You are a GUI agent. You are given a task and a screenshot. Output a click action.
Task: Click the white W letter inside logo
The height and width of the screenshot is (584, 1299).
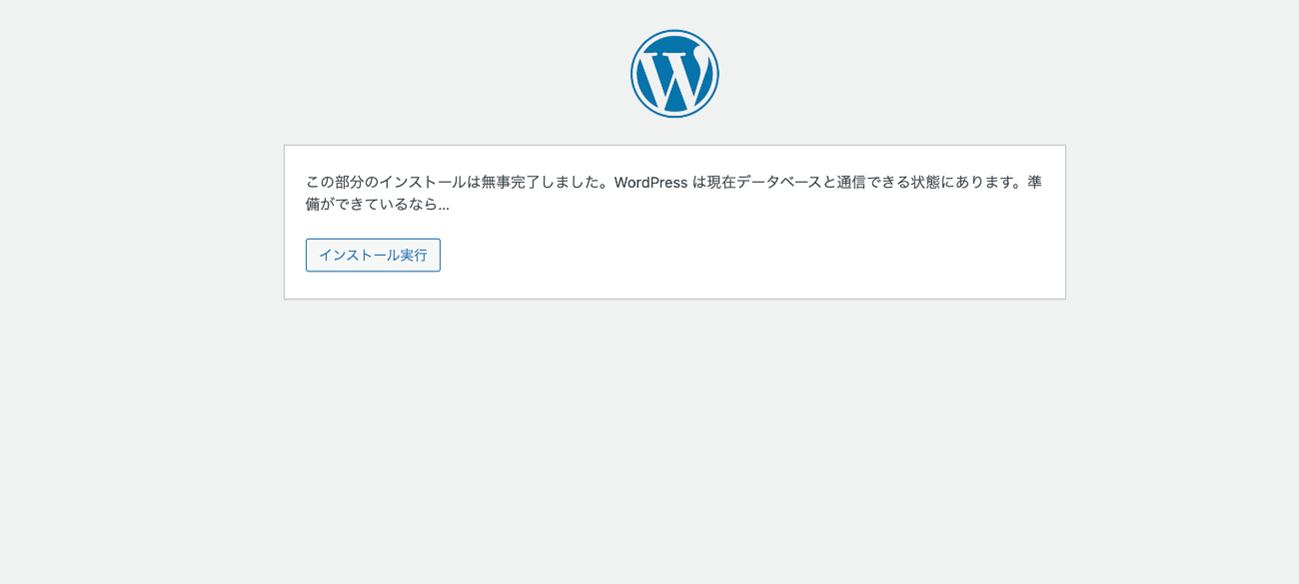pos(674,76)
